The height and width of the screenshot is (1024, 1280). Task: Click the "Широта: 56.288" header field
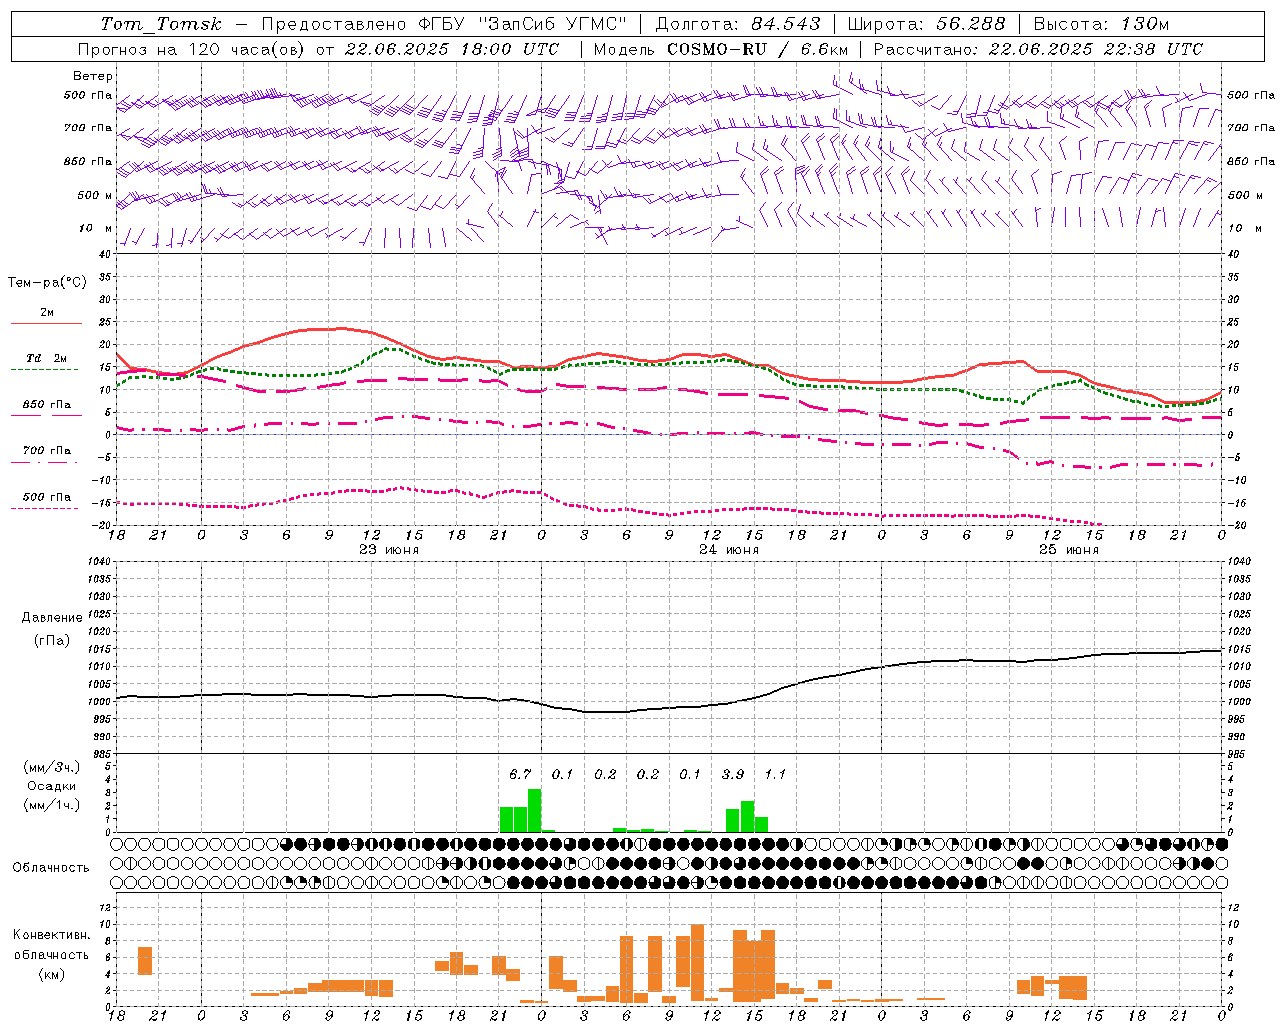926,24
